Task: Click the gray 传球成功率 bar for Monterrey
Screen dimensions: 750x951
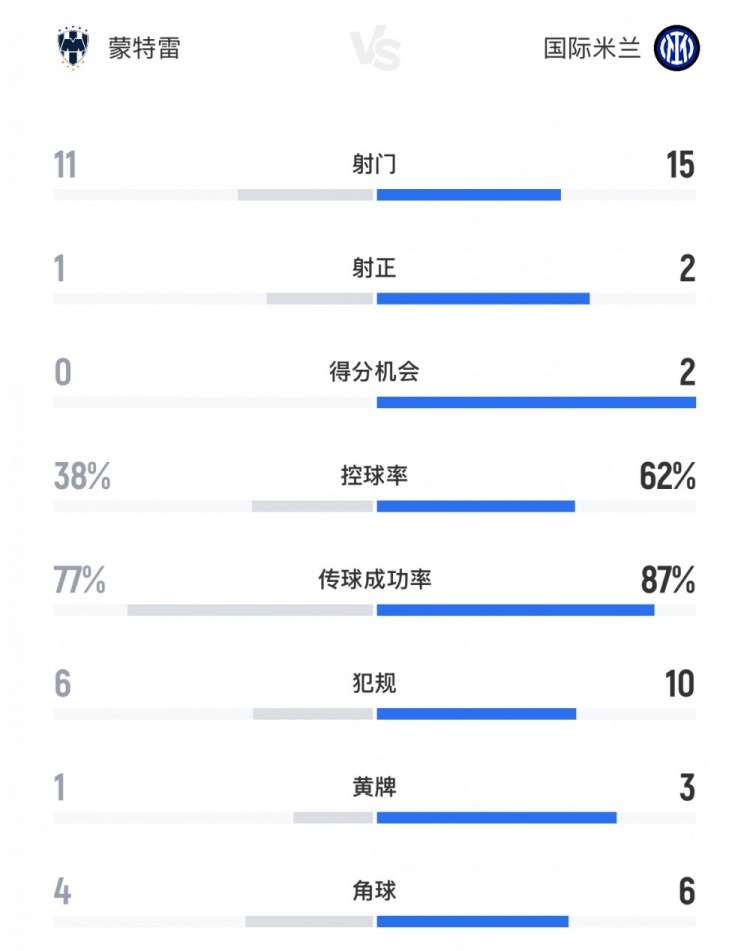Action: [x=250, y=610]
